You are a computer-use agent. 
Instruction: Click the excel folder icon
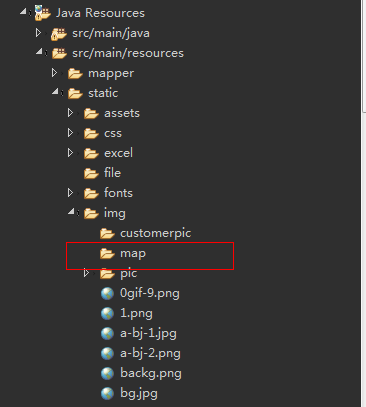[x=91, y=153]
